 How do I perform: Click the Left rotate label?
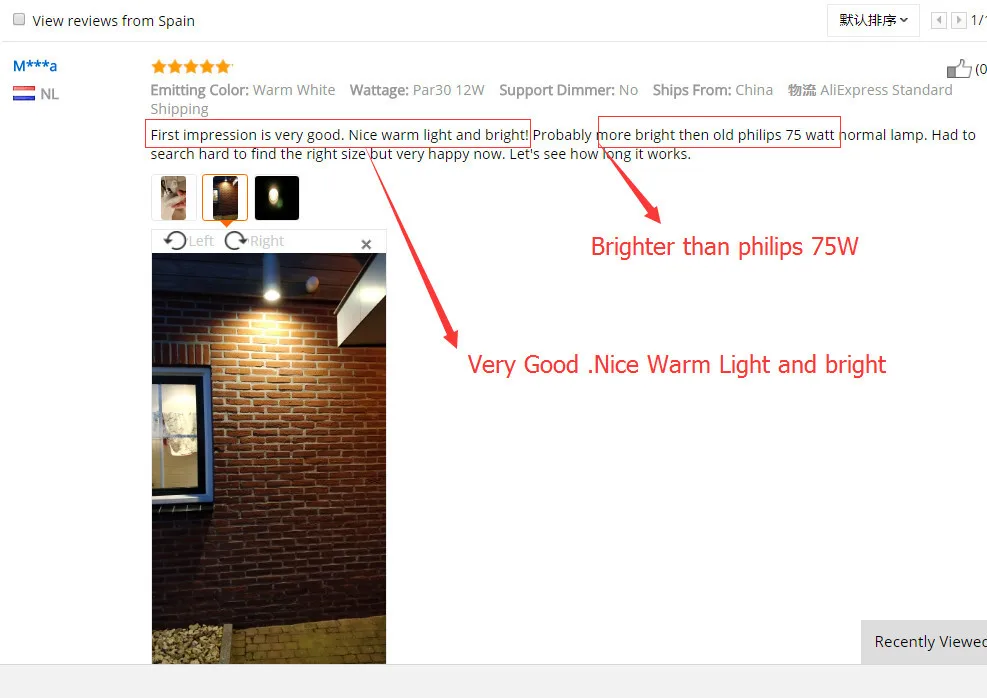click(x=201, y=241)
